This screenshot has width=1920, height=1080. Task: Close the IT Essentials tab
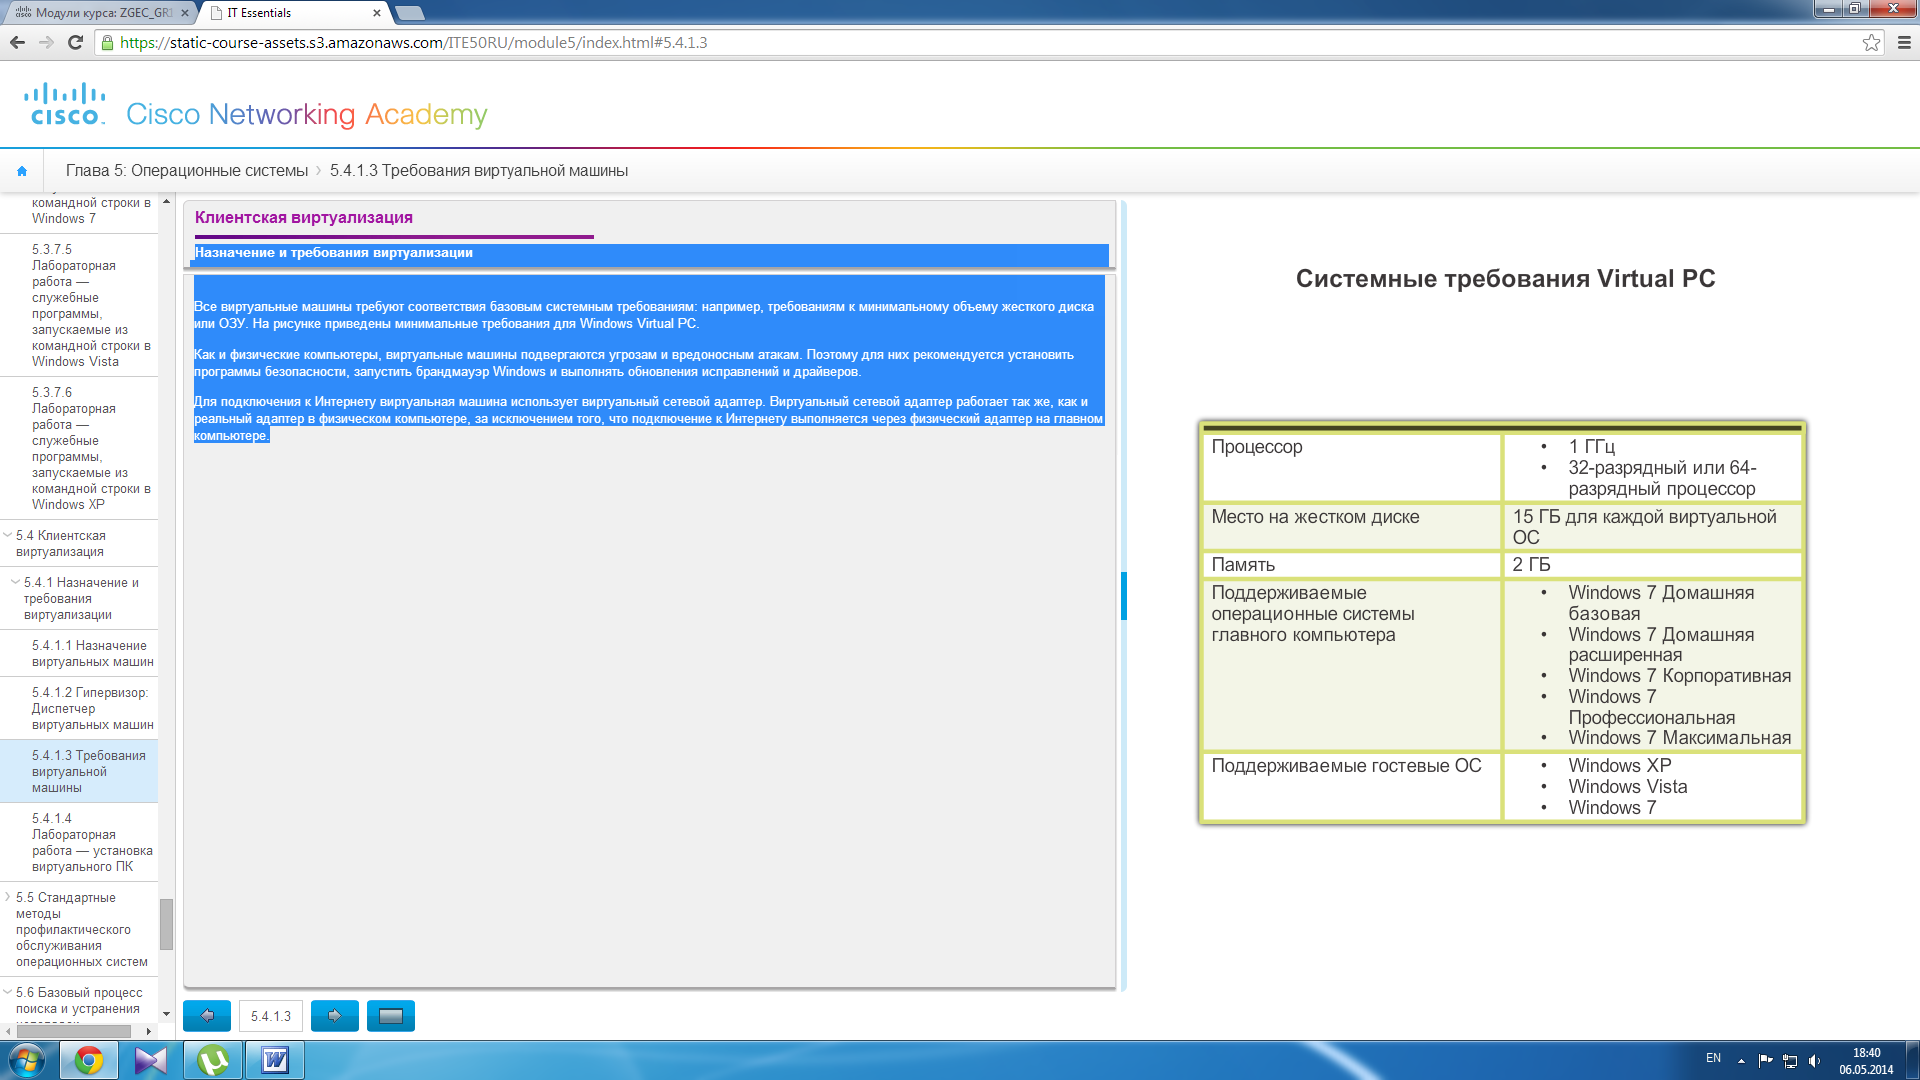377,13
